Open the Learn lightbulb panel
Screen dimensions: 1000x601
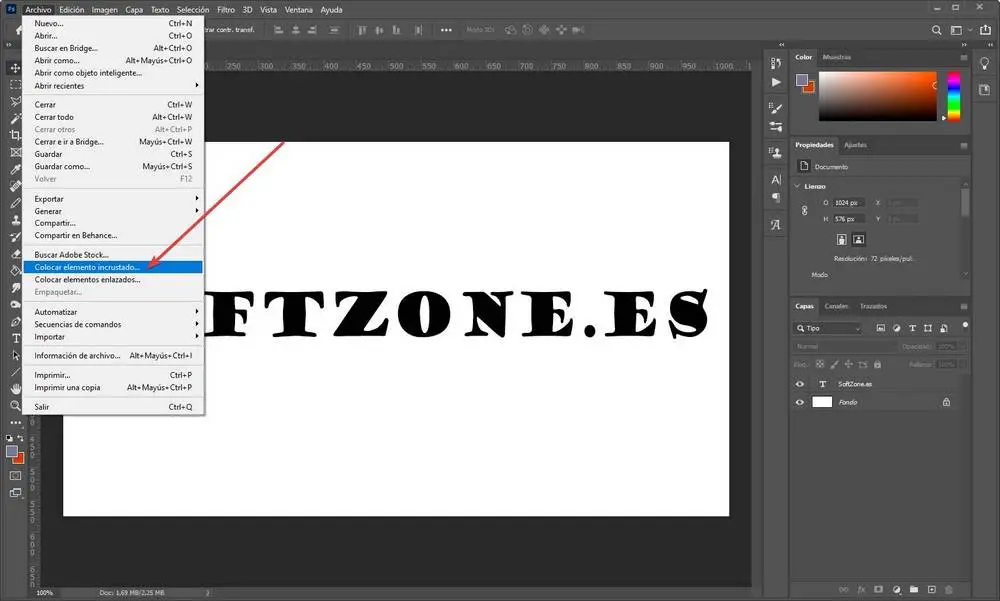985,63
